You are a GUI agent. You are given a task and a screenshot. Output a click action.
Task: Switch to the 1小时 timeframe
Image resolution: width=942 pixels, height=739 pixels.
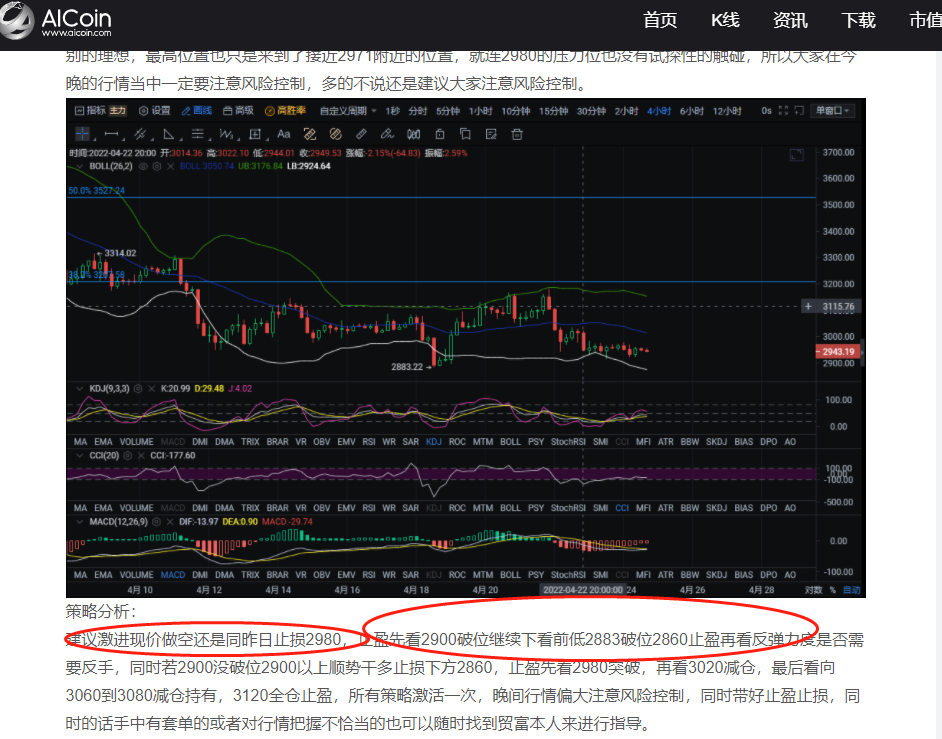480,110
